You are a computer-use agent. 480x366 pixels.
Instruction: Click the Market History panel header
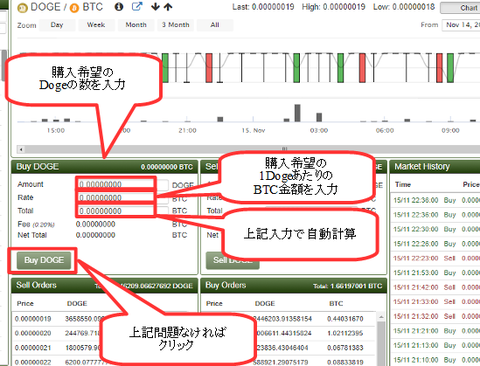click(x=435, y=167)
